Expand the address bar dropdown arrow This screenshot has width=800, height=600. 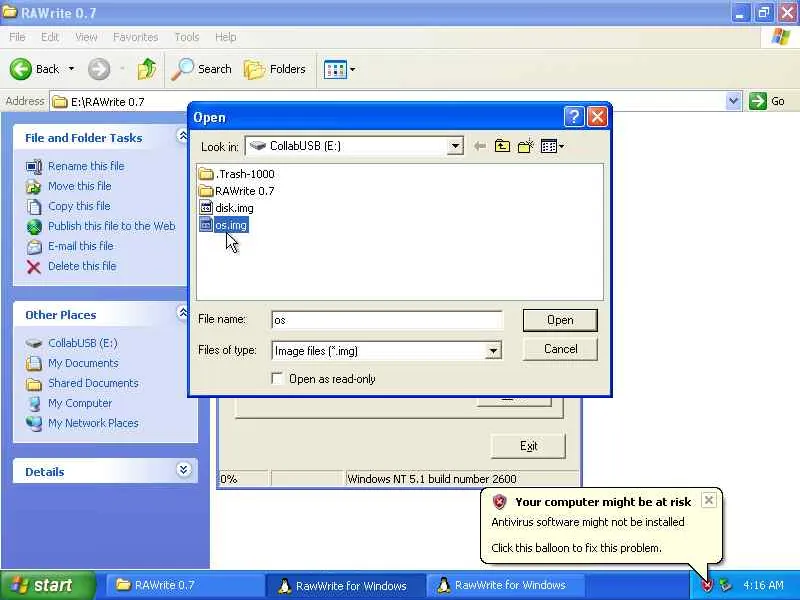(x=733, y=101)
